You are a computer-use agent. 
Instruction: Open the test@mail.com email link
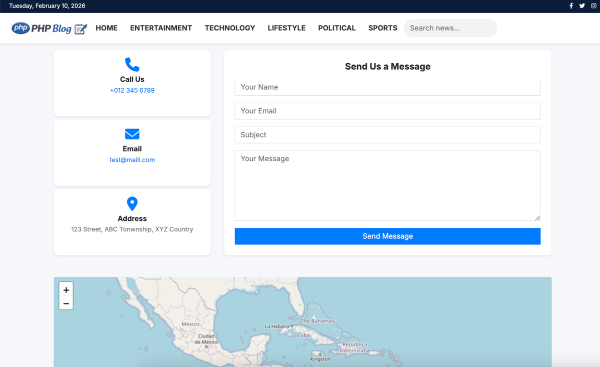132,160
